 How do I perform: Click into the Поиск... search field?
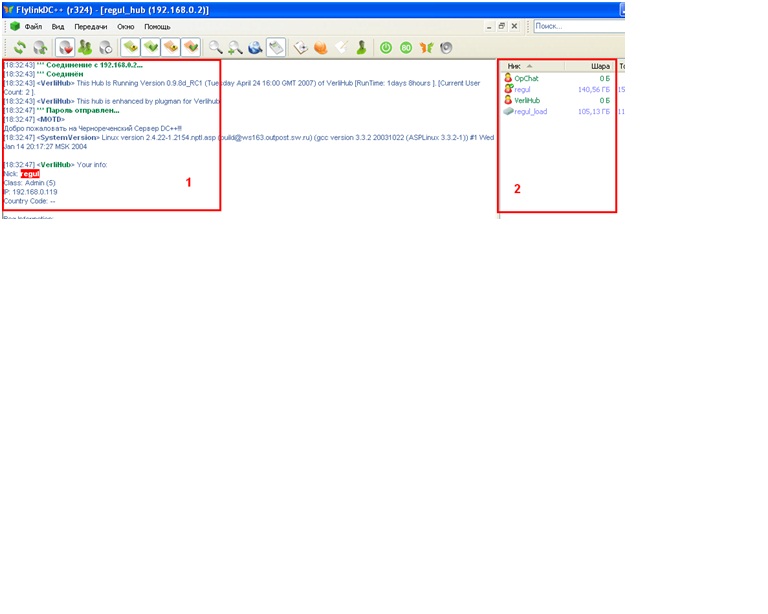click(579, 26)
